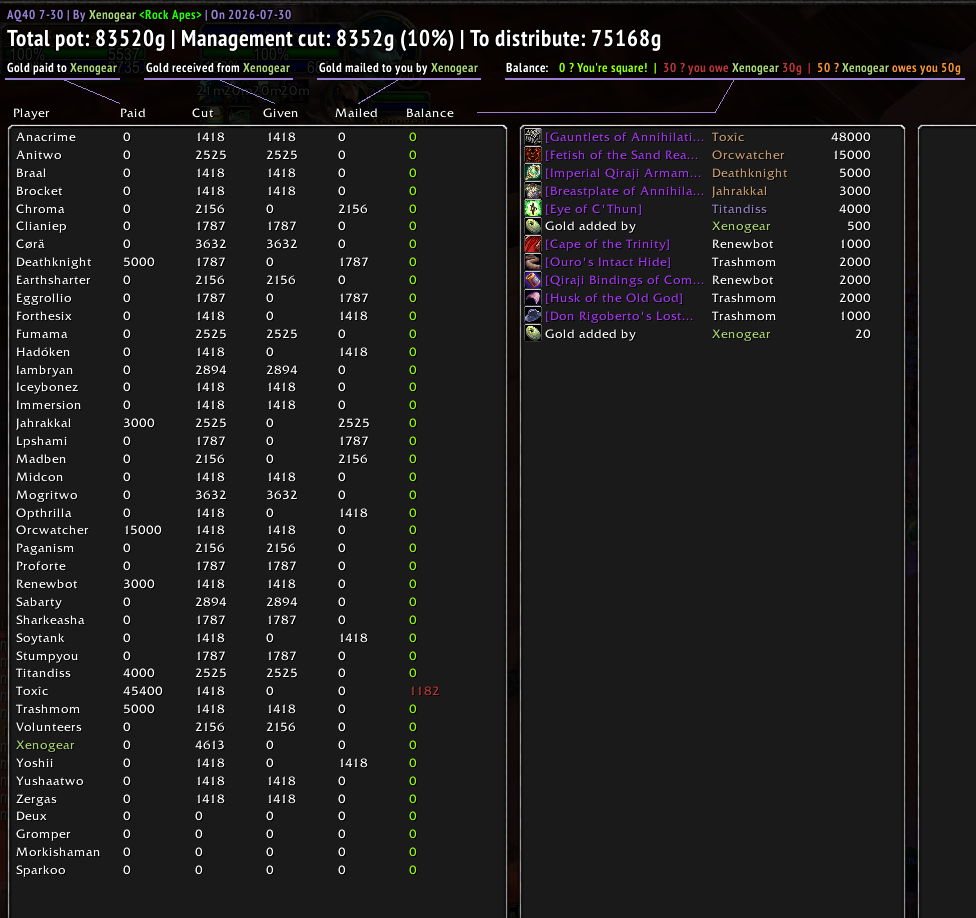The image size is (976, 918).
Task: Select Jahrakkal in the player list
Action: pos(44,423)
